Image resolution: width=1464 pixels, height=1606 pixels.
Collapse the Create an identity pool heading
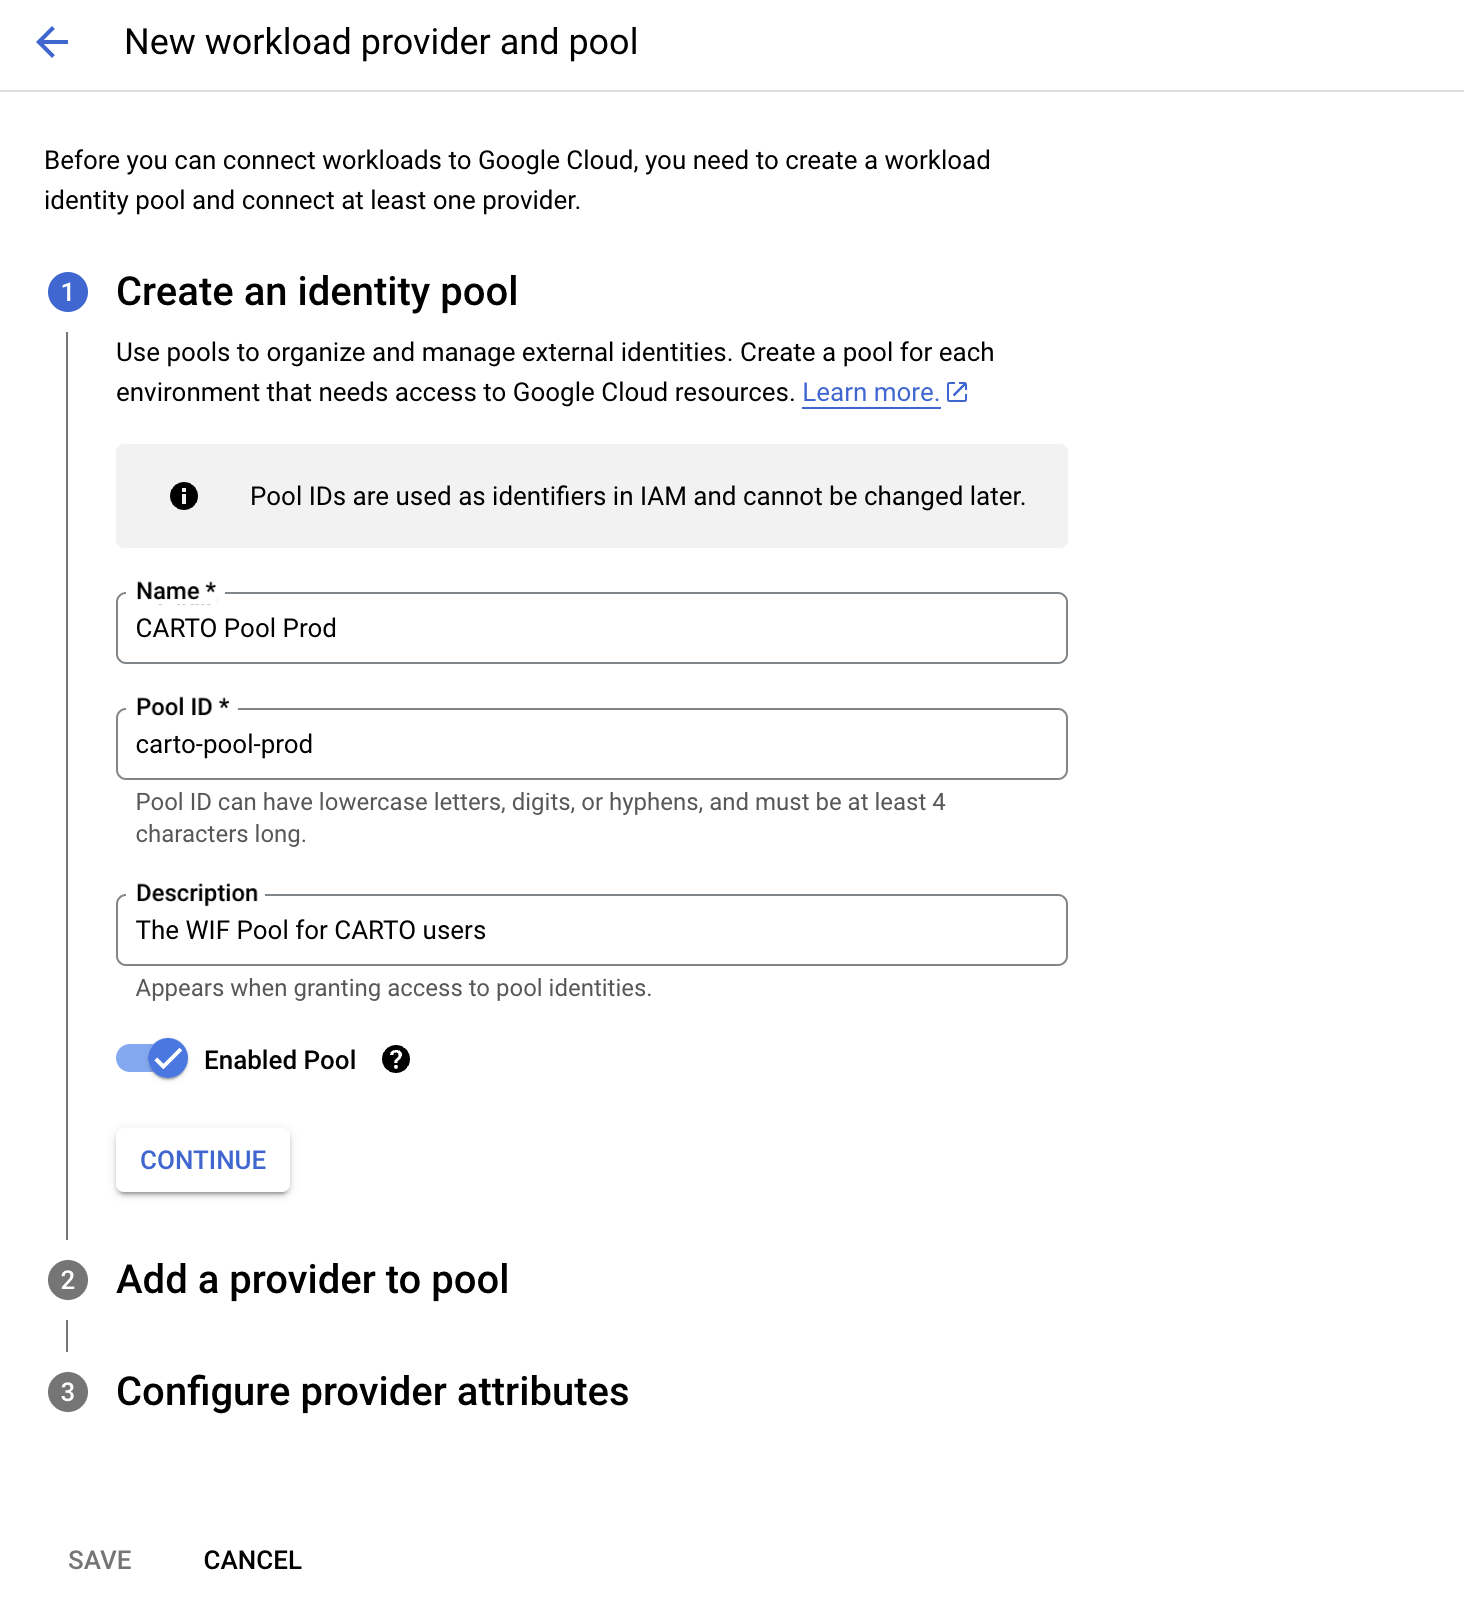[x=317, y=292]
